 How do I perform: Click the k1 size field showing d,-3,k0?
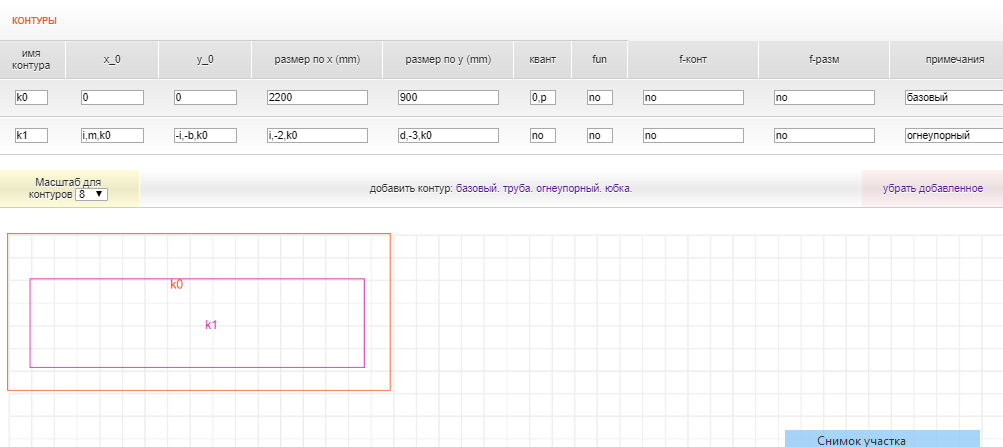tap(447, 135)
